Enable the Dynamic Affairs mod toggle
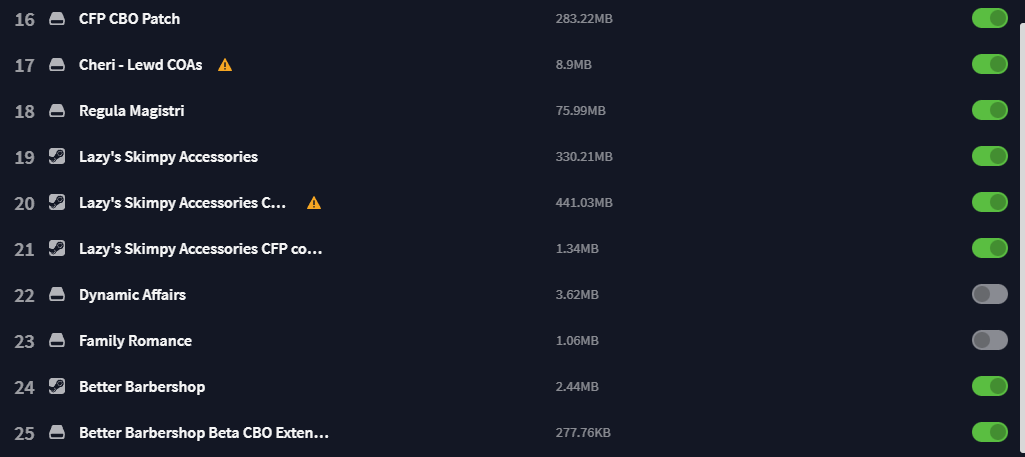Screen dimensions: 1025x457 click(x=989, y=294)
